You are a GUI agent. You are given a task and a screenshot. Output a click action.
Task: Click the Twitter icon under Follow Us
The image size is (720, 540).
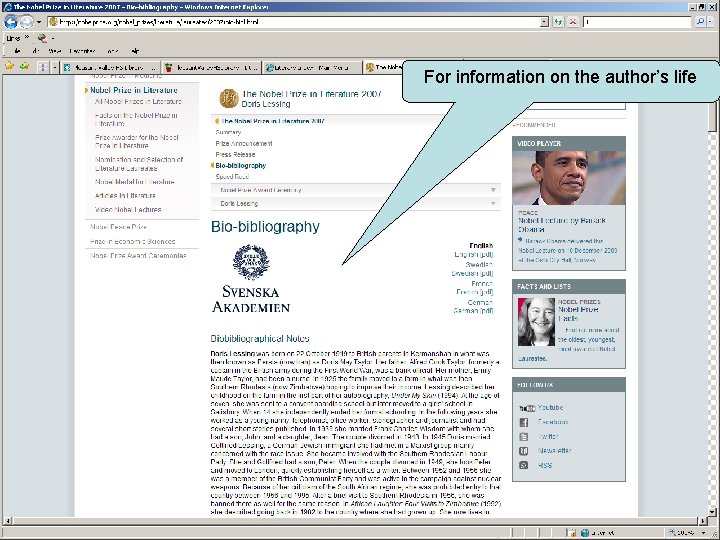523,437
